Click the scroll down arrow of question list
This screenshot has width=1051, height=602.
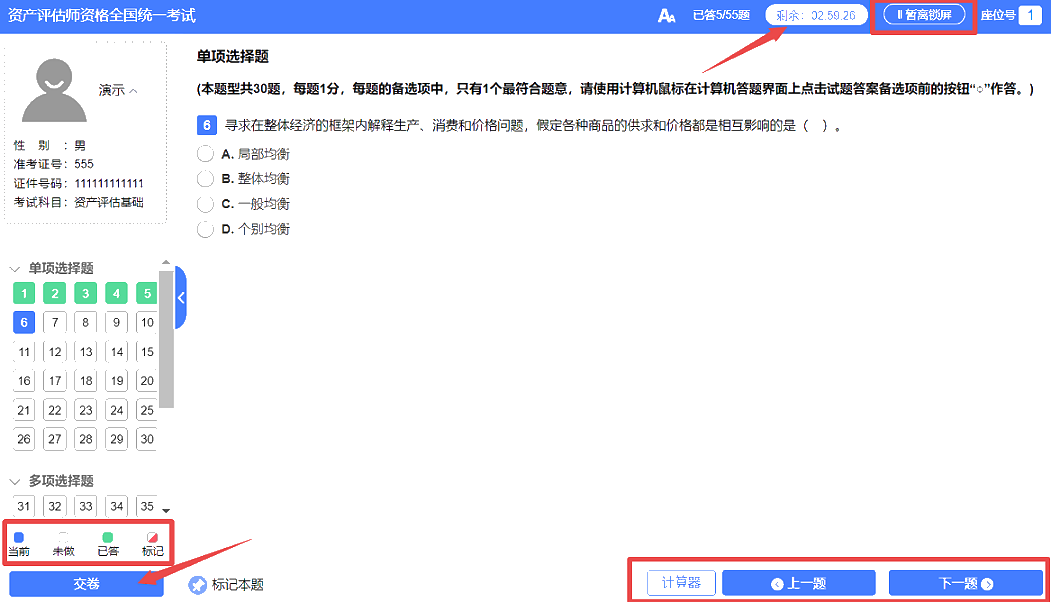(x=166, y=510)
